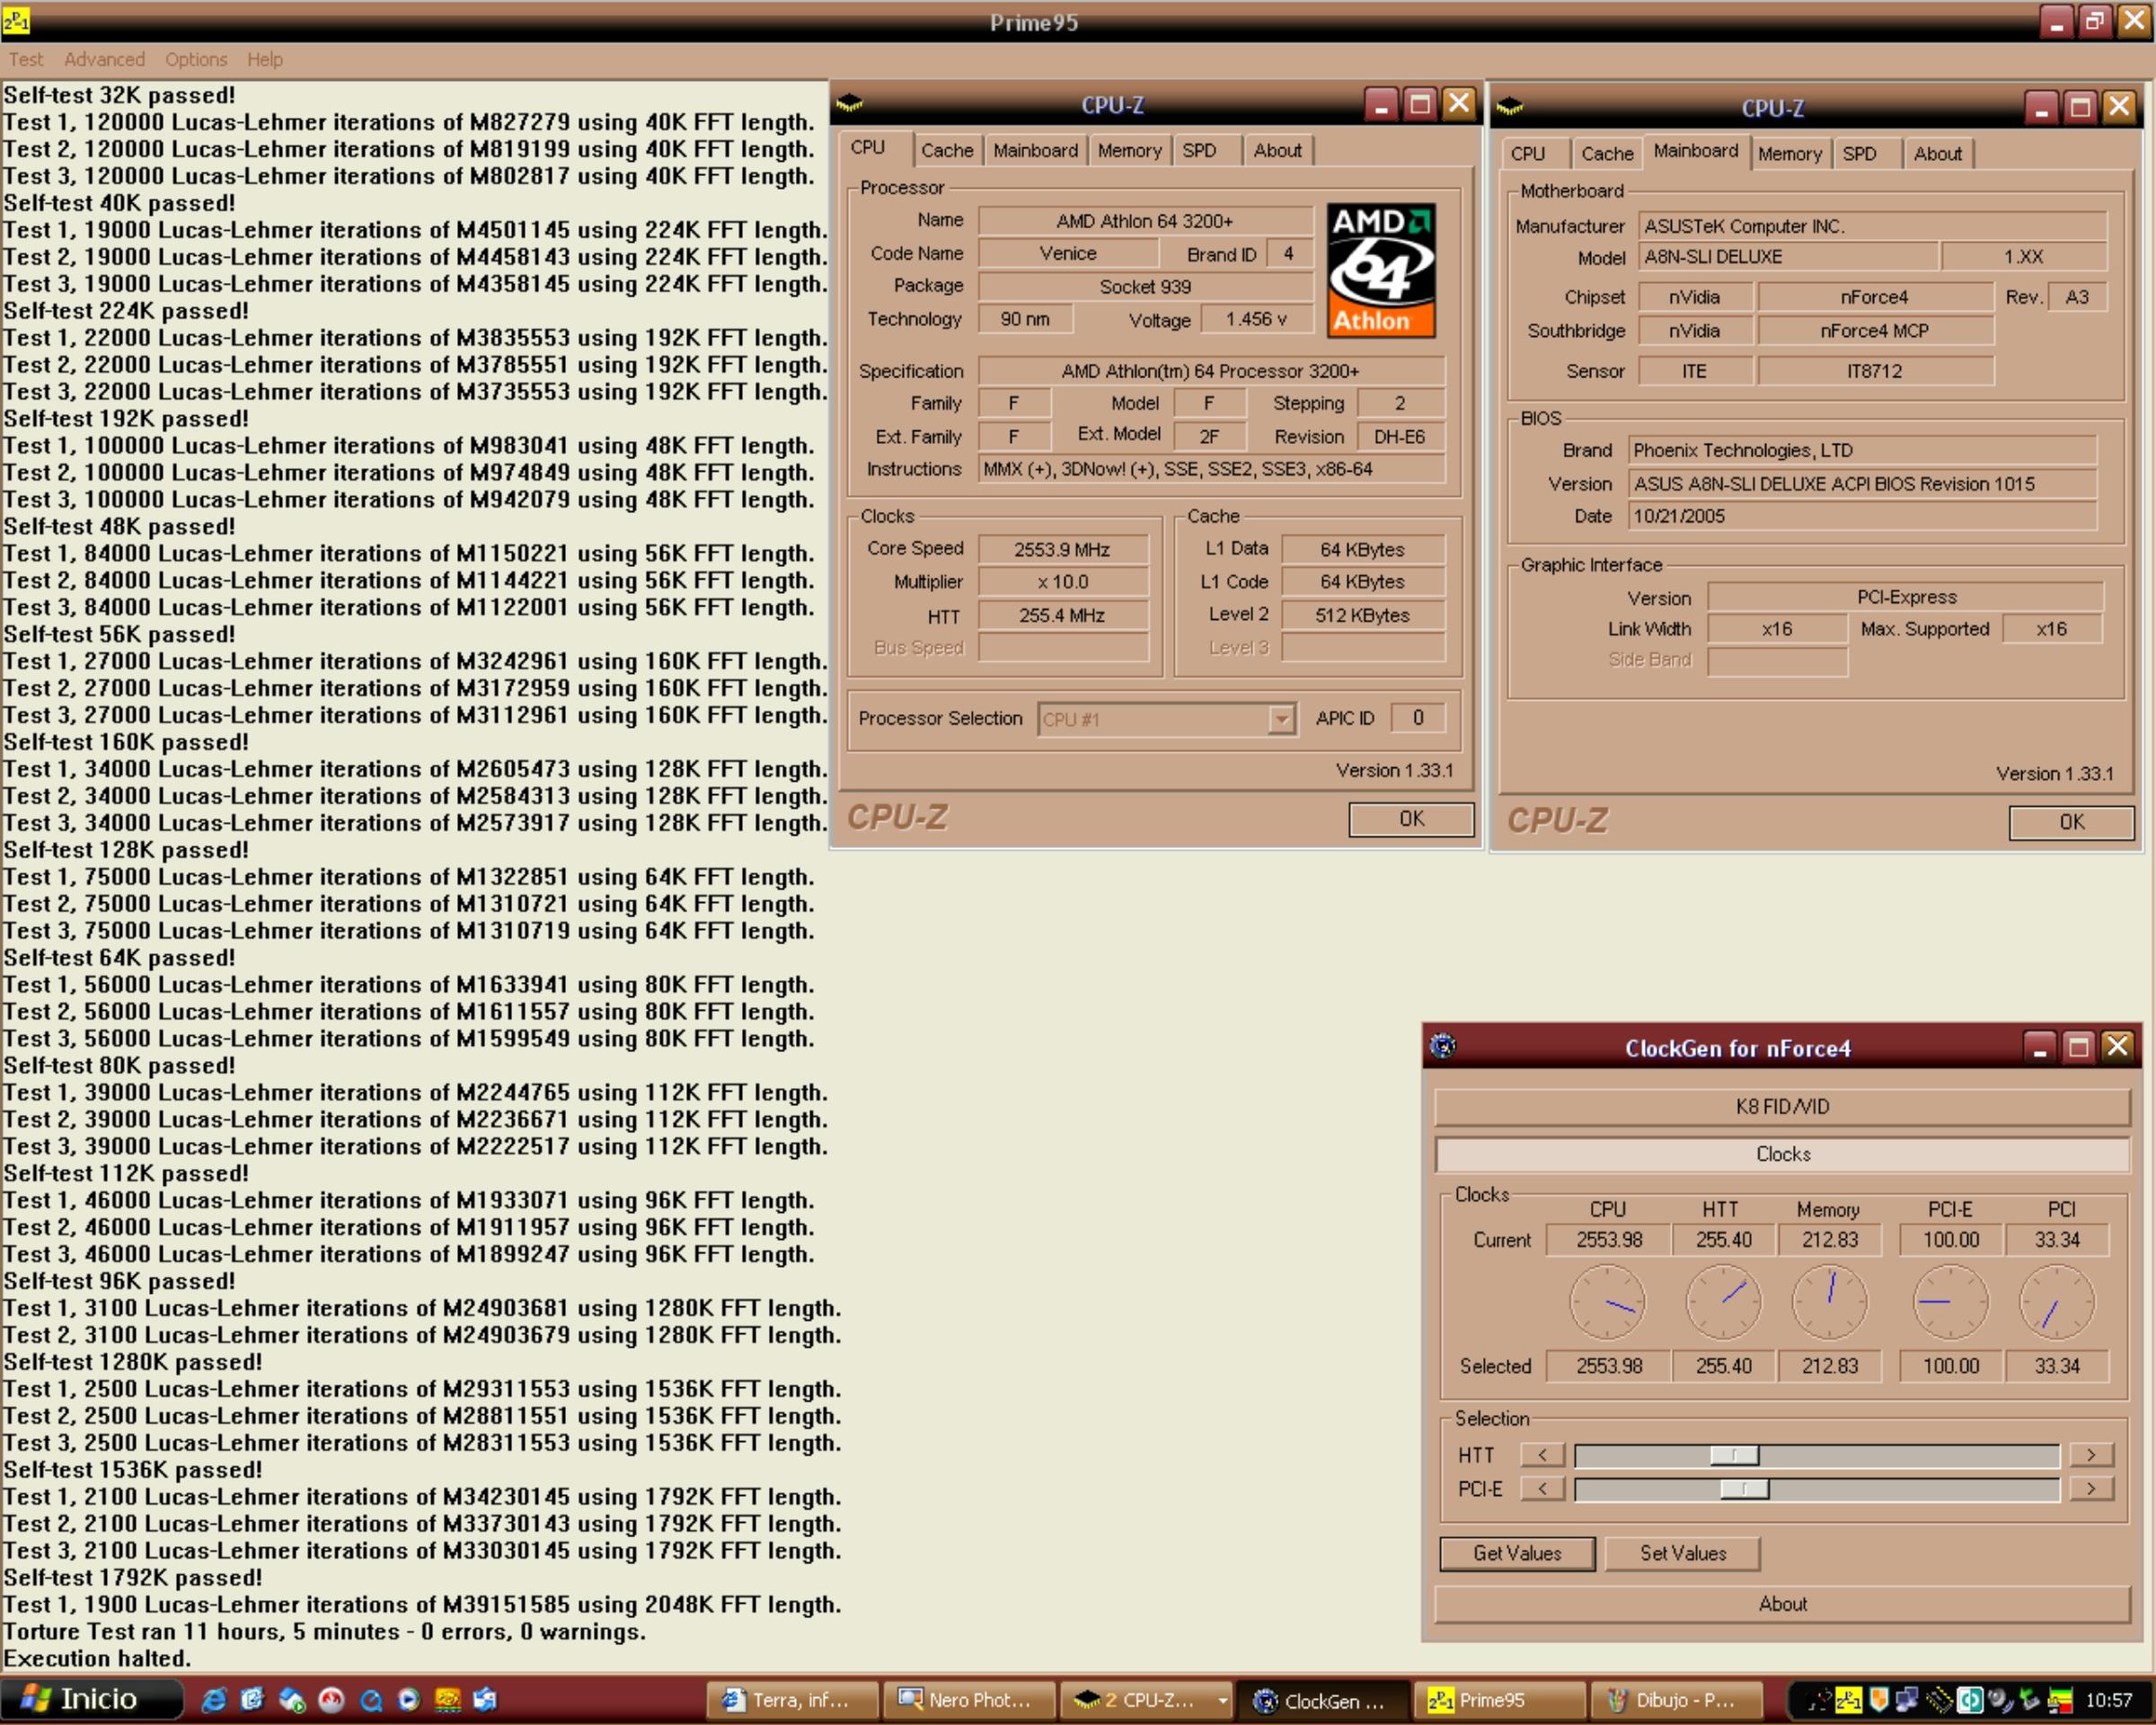Expand the K8 FID/VID section

[1782, 1107]
